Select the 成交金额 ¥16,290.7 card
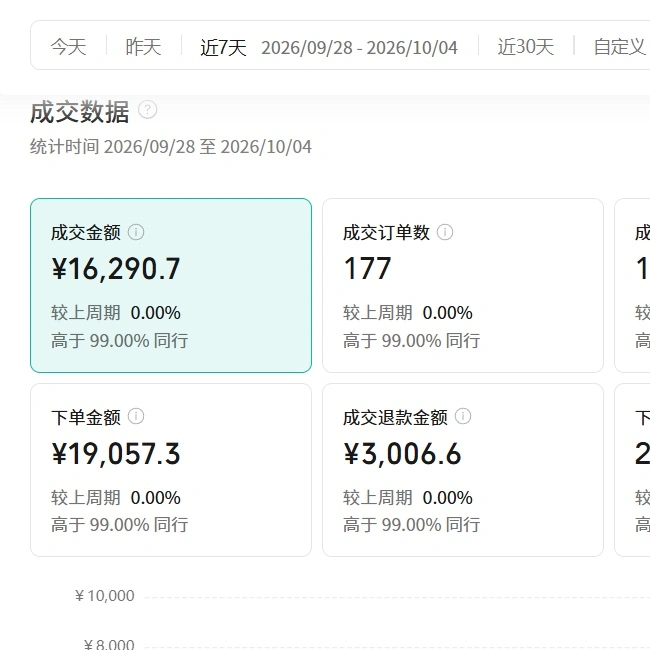650x650 pixels. [171, 285]
